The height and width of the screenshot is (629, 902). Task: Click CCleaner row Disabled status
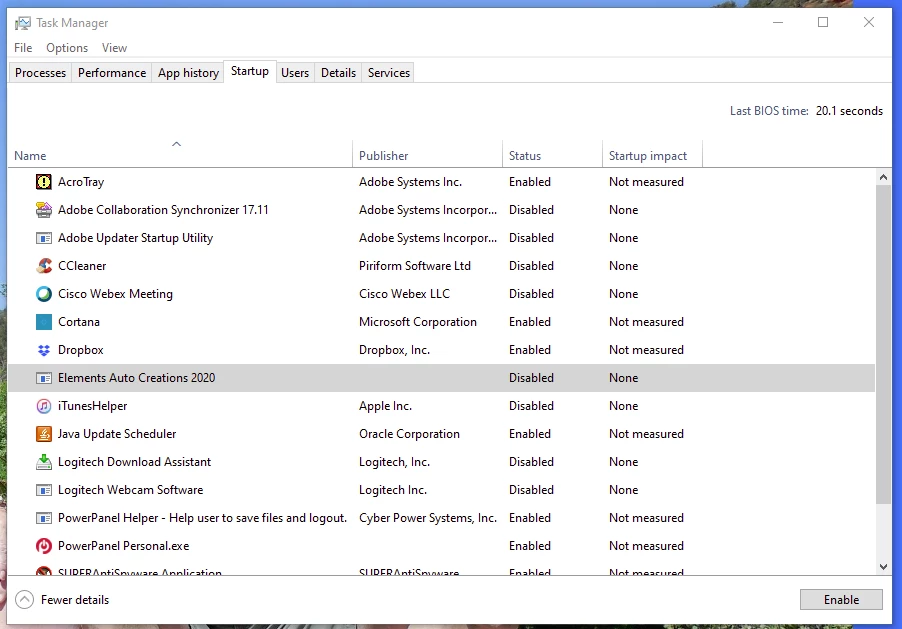coord(531,266)
